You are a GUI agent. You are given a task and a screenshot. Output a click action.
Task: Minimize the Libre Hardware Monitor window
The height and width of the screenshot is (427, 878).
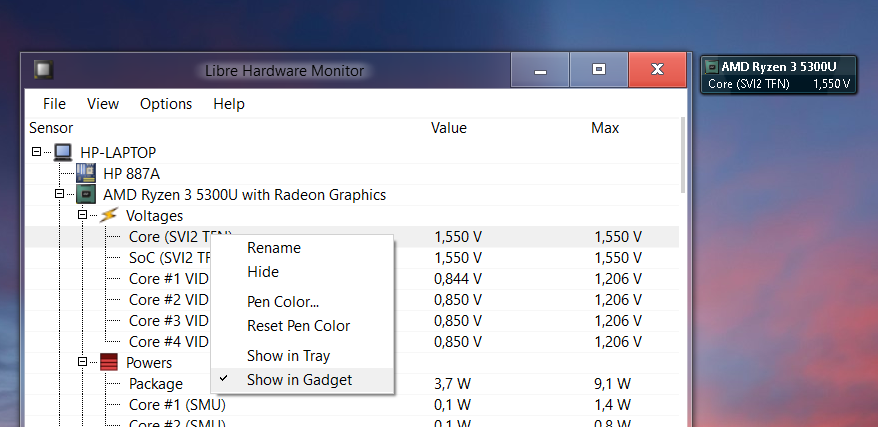click(x=540, y=70)
